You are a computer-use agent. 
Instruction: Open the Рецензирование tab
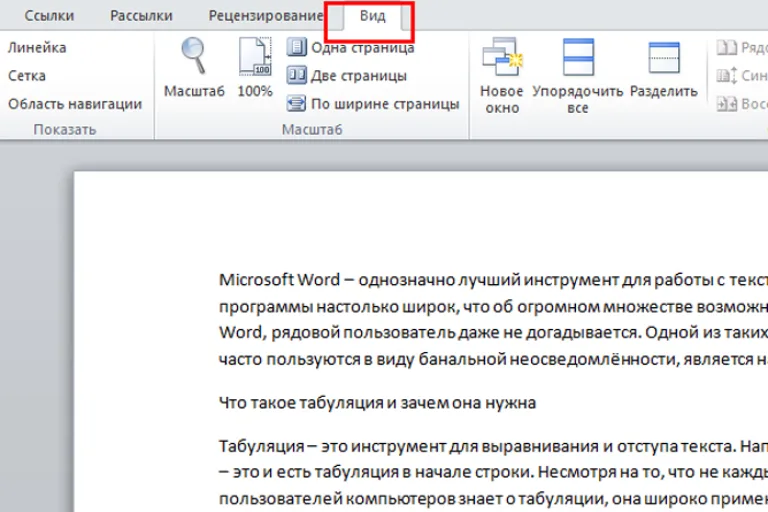click(x=266, y=16)
